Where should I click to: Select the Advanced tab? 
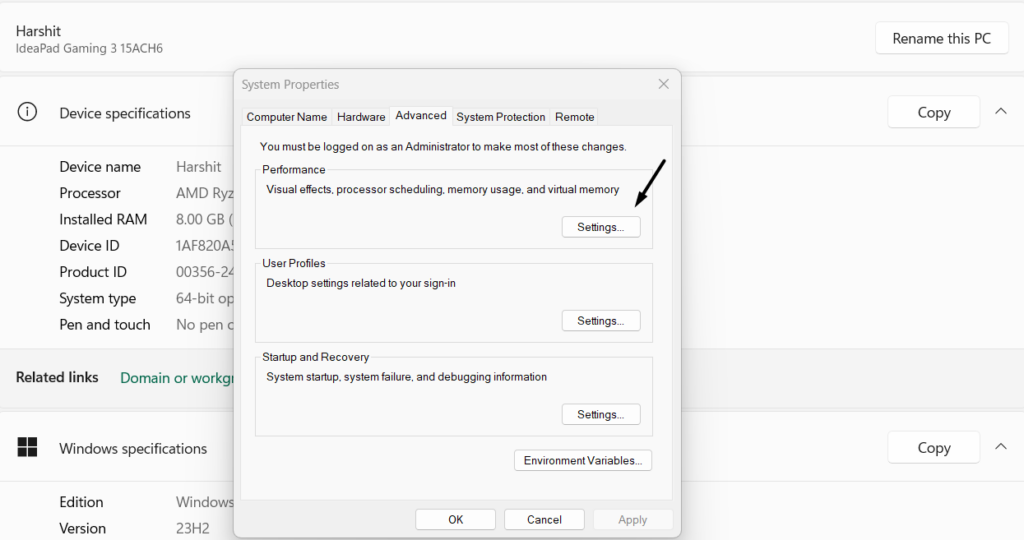click(x=421, y=116)
